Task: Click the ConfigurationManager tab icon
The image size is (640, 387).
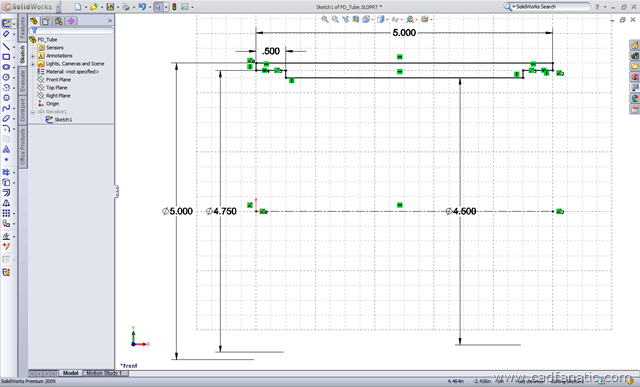Action: point(59,21)
